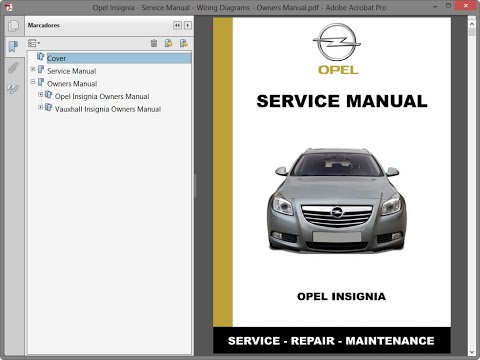Delete the selected bookmark with trash icon
480x360 pixels.
[154, 43]
